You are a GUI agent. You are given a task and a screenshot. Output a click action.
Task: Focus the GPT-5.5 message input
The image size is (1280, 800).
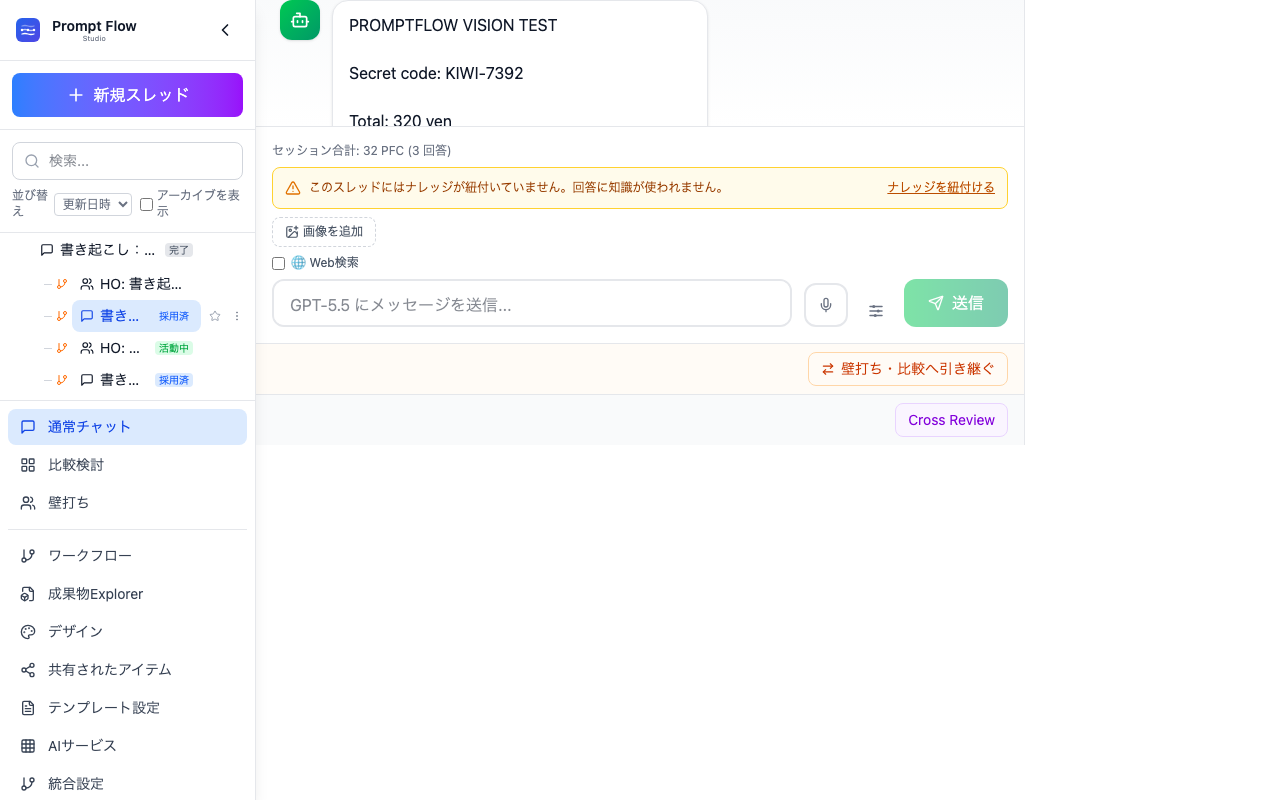click(532, 303)
